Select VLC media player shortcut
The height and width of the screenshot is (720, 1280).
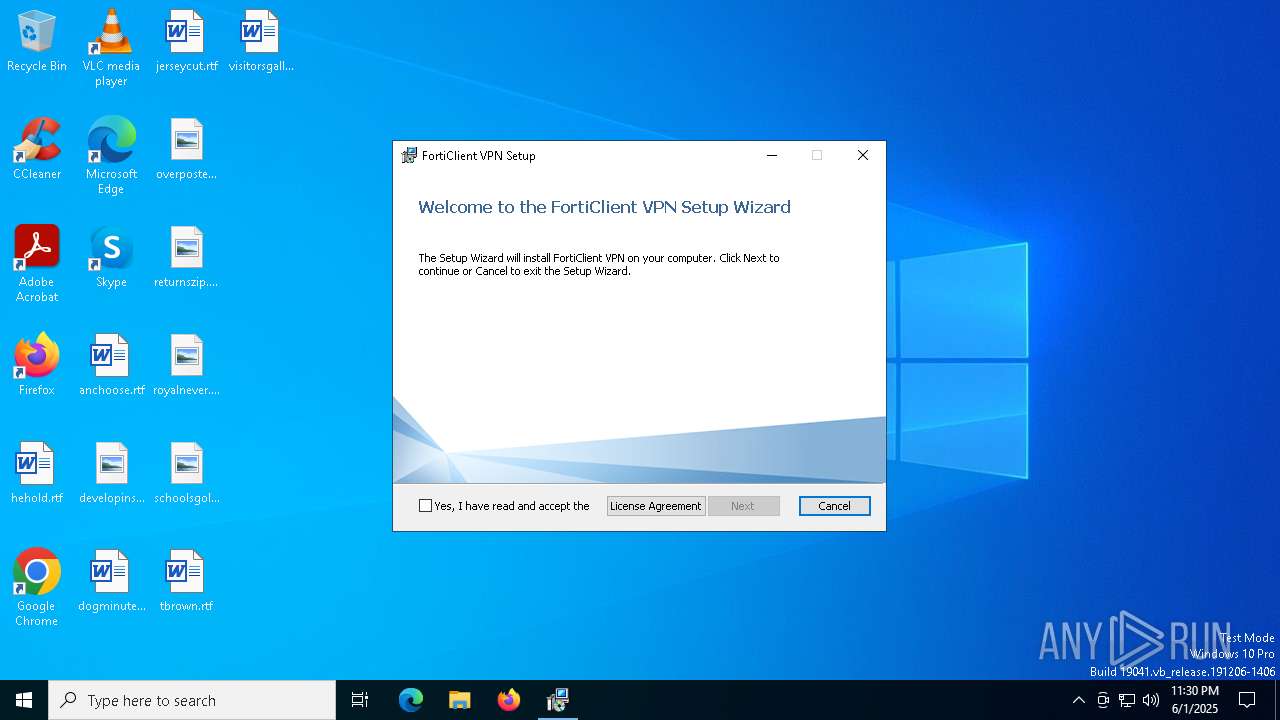111,48
